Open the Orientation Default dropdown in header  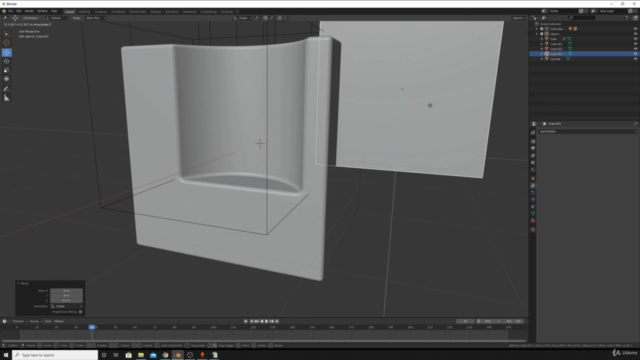pyautogui.click(x=58, y=18)
